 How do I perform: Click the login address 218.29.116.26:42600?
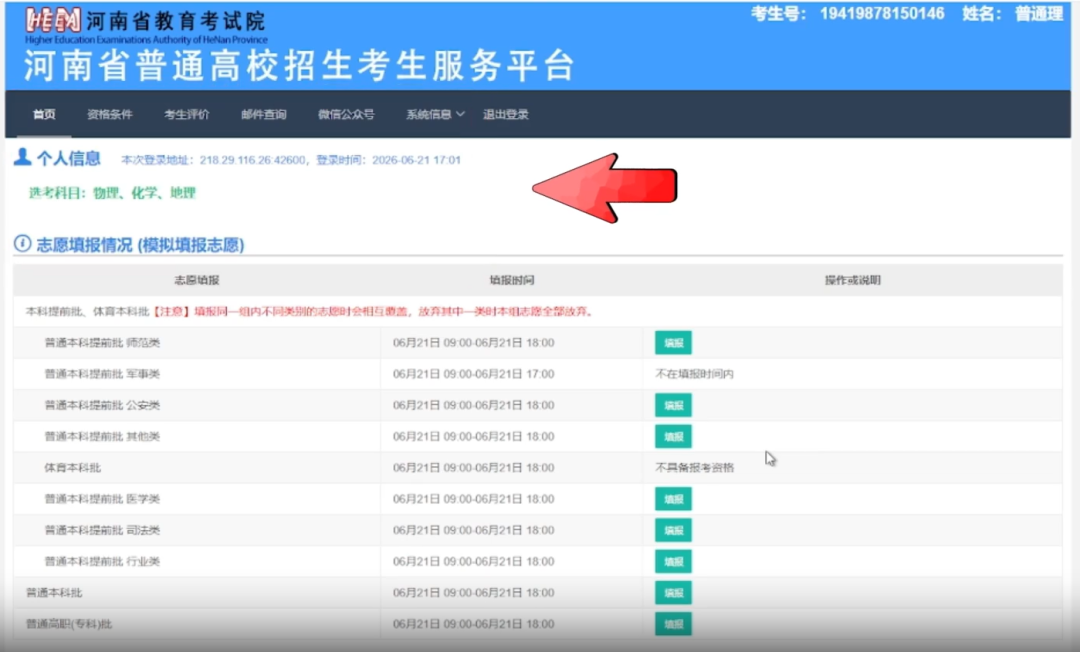coord(252,160)
